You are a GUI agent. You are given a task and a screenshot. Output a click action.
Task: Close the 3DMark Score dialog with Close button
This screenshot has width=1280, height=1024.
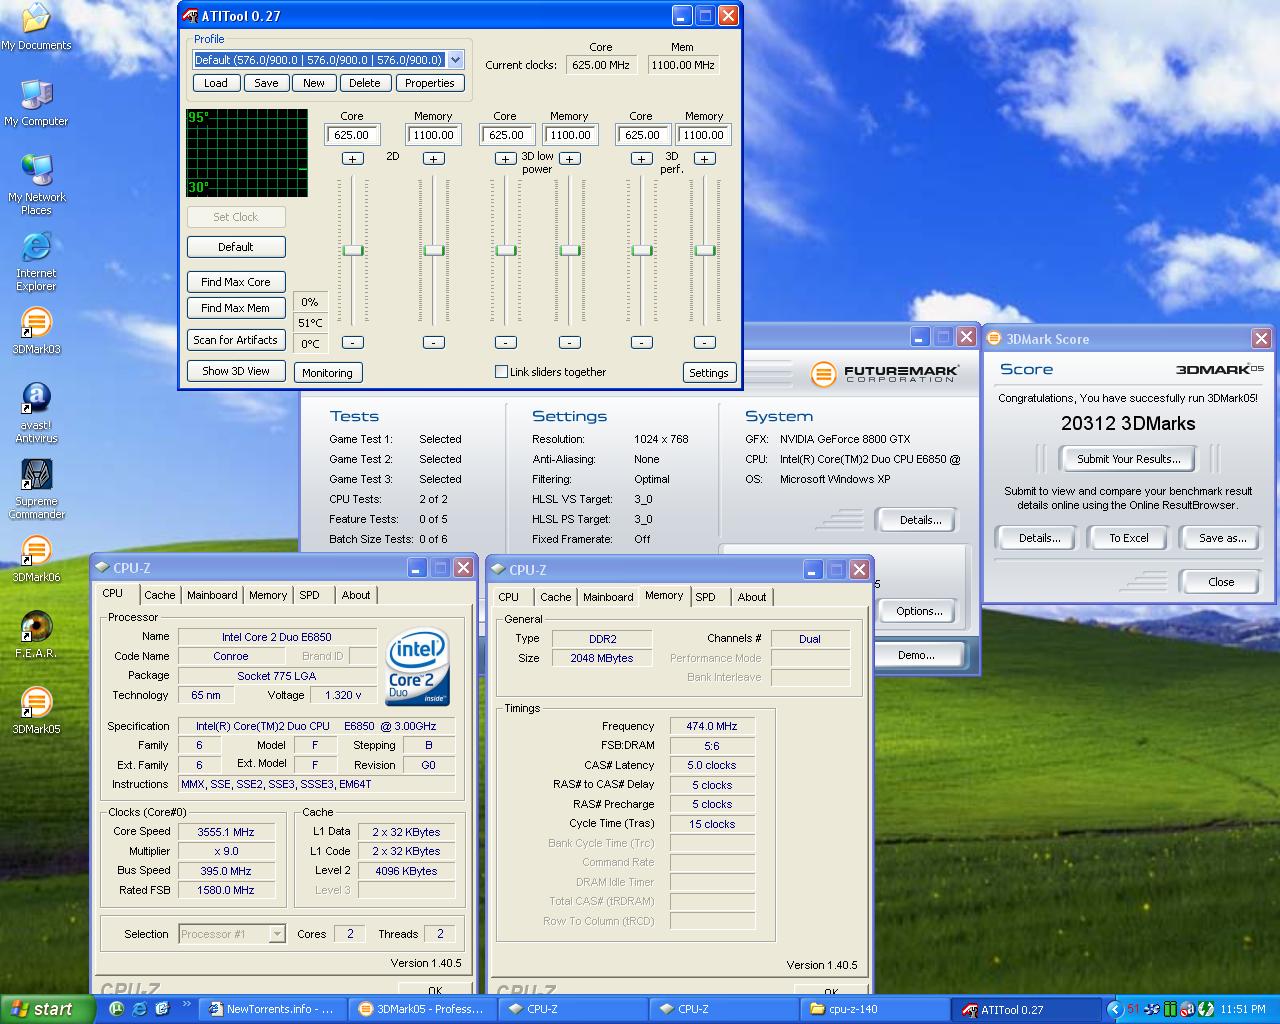pyautogui.click(x=1221, y=582)
